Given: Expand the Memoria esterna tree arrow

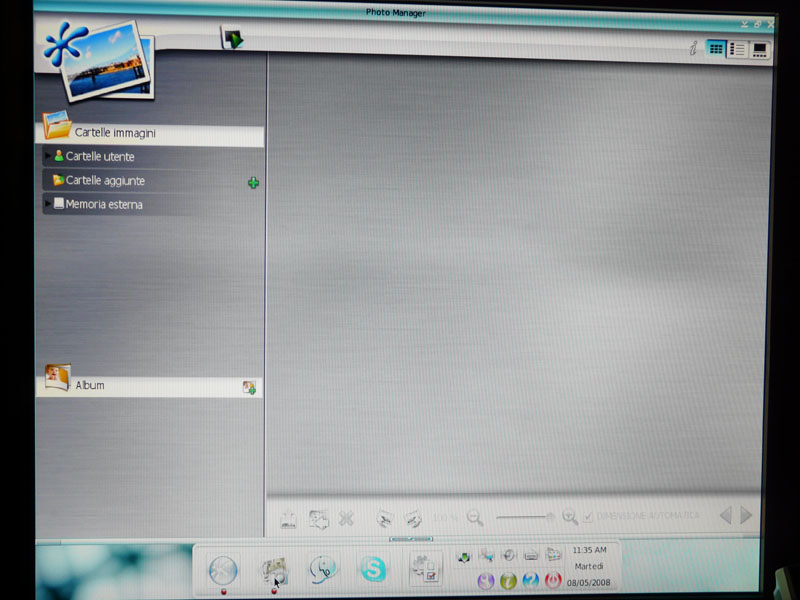Looking at the screenshot, I should click(x=47, y=204).
